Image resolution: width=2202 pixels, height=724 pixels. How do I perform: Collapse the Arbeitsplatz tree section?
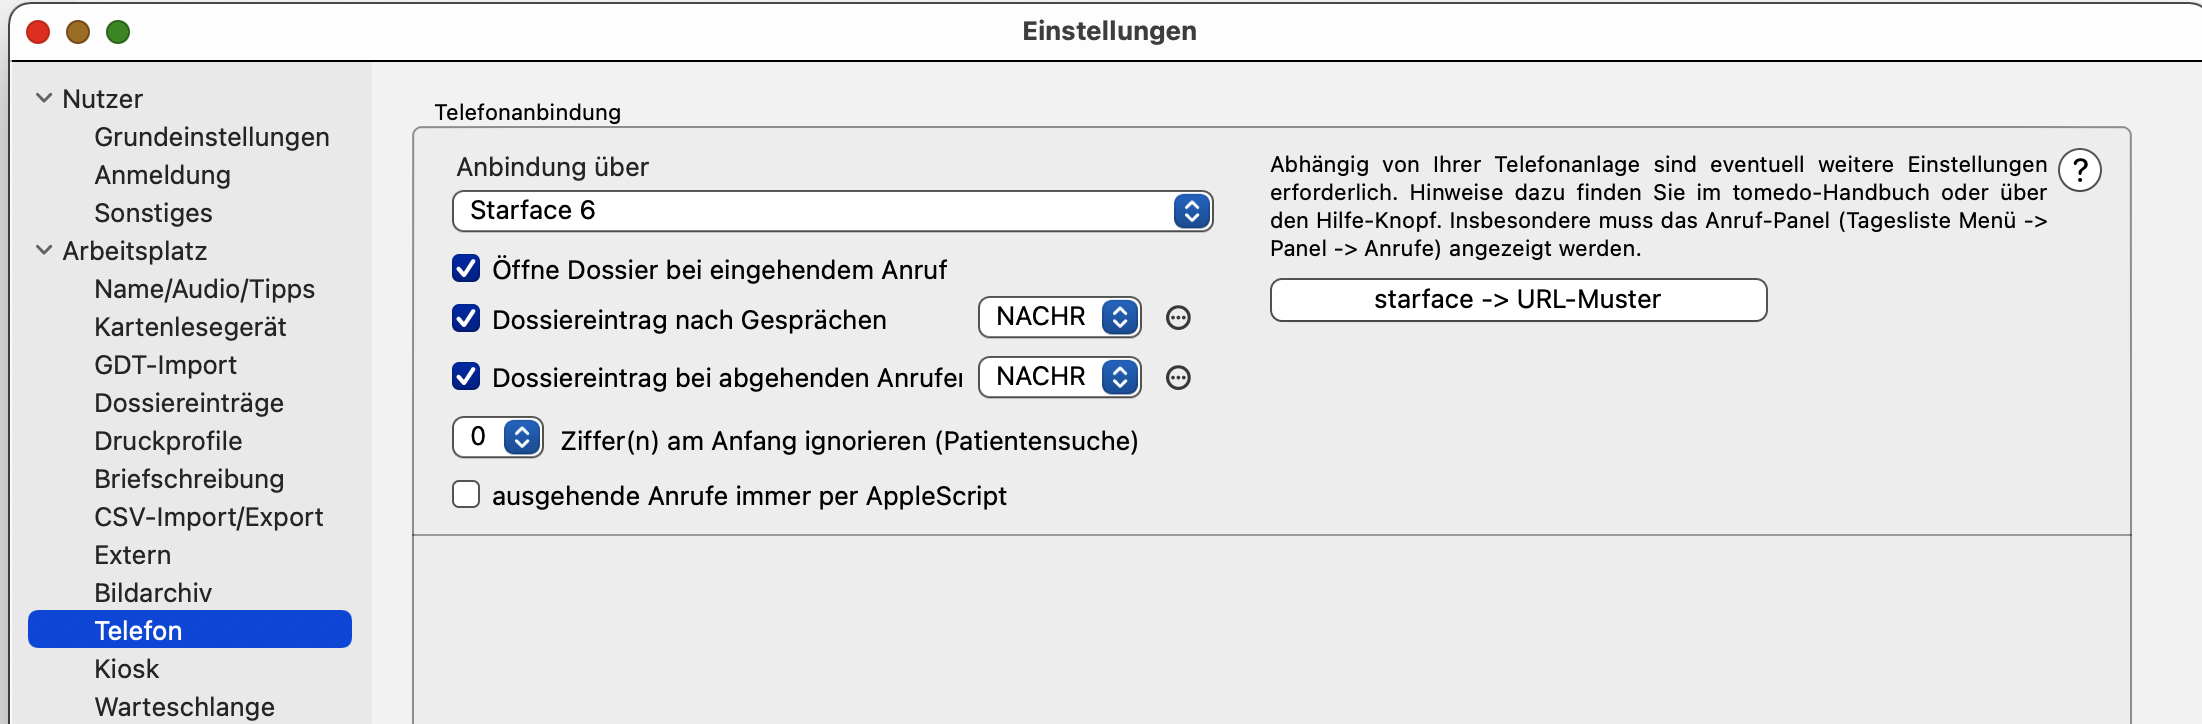tap(44, 250)
